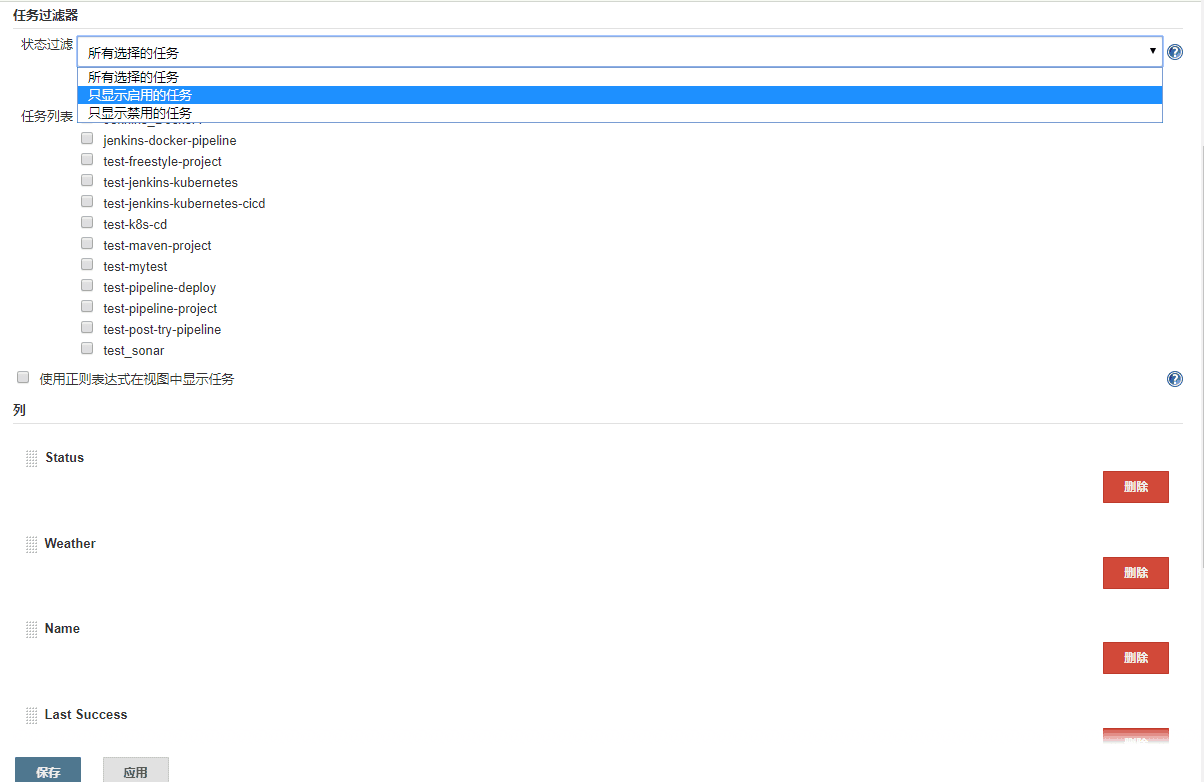Collapse the 状态过滤 dropdown via its arrow
Image resolution: width=1204 pixels, height=782 pixels.
(x=1152, y=51)
